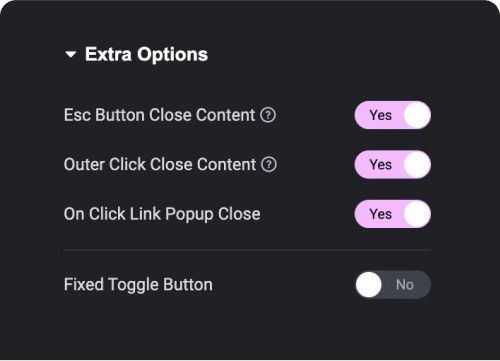The height and width of the screenshot is (361, 500).
Task: Enable the Fixed Toggle Button switch
Action: (x=393, y=285)
